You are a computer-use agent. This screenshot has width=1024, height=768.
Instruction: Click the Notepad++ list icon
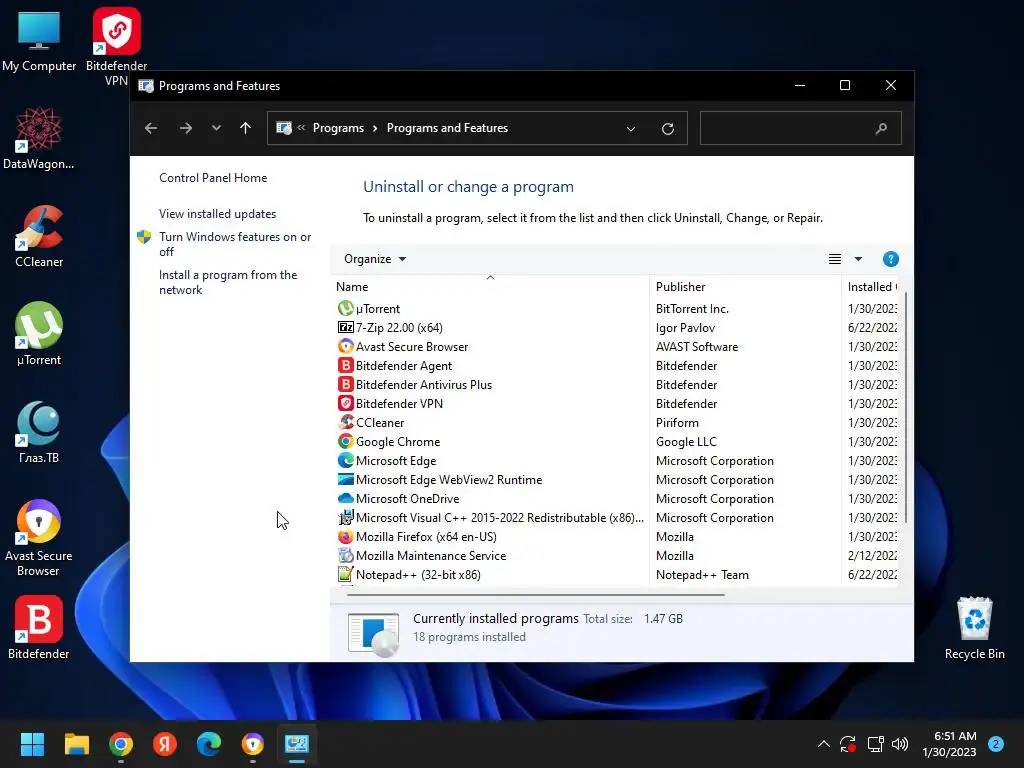tap(345, 574)
